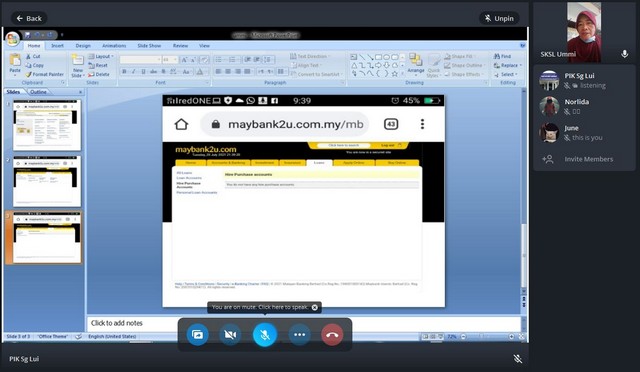Click Copy in Clipboard group
This screenshot has height=372, width=640.
(35, 65)
